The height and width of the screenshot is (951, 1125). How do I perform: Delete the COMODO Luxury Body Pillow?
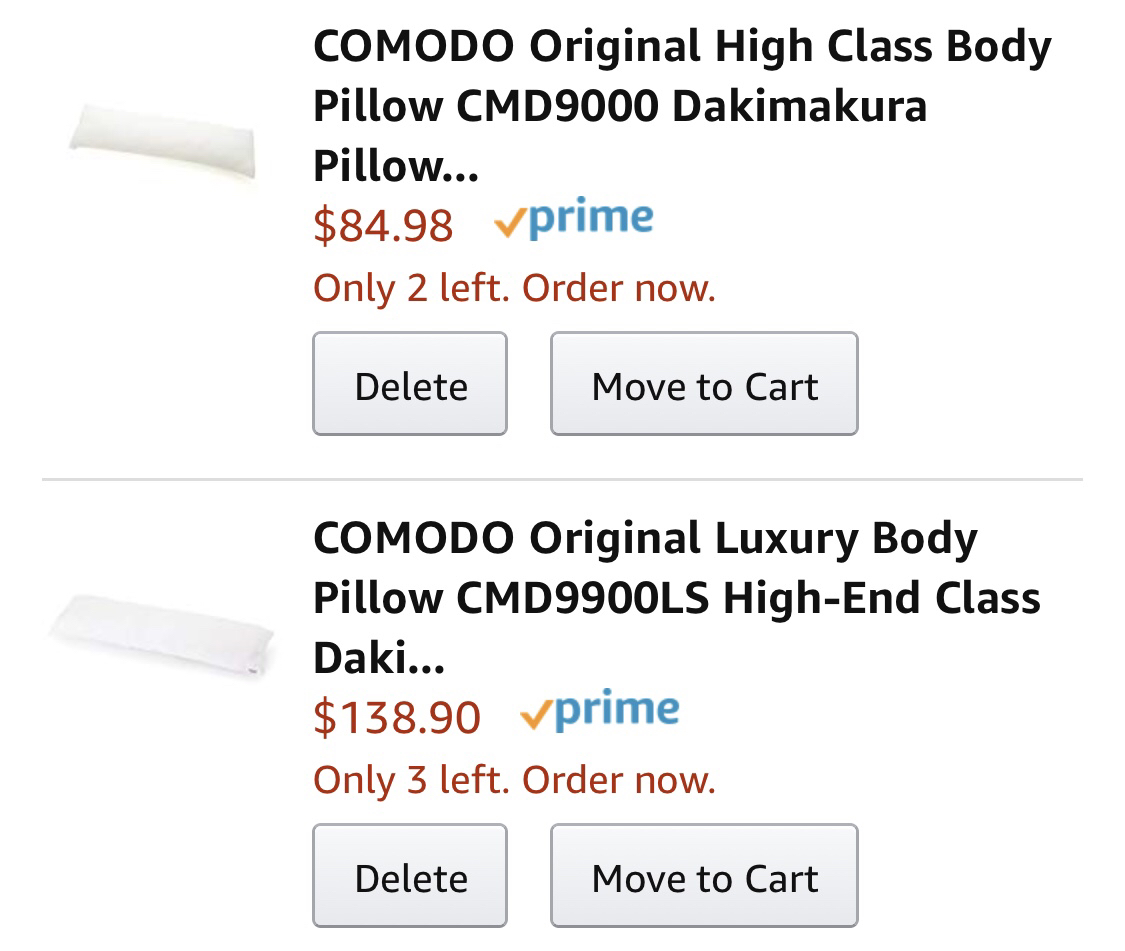pyautogui.click(x=410, y=877)
